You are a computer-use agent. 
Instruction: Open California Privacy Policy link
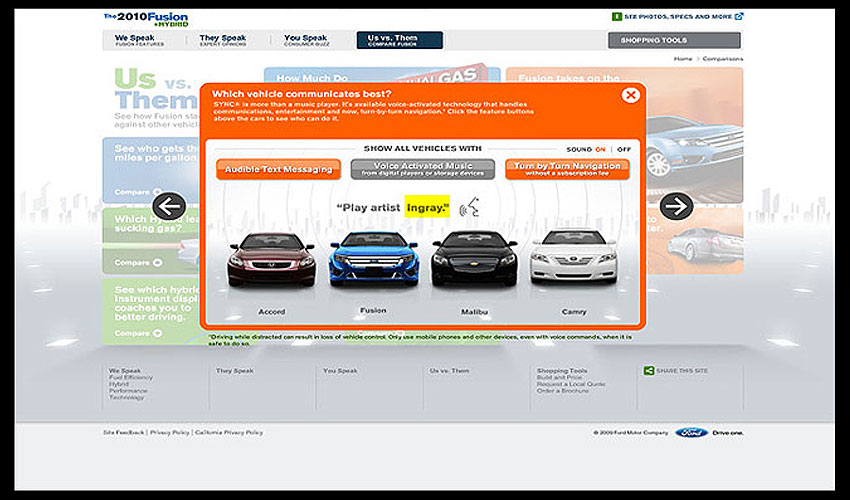coord(229,433)
